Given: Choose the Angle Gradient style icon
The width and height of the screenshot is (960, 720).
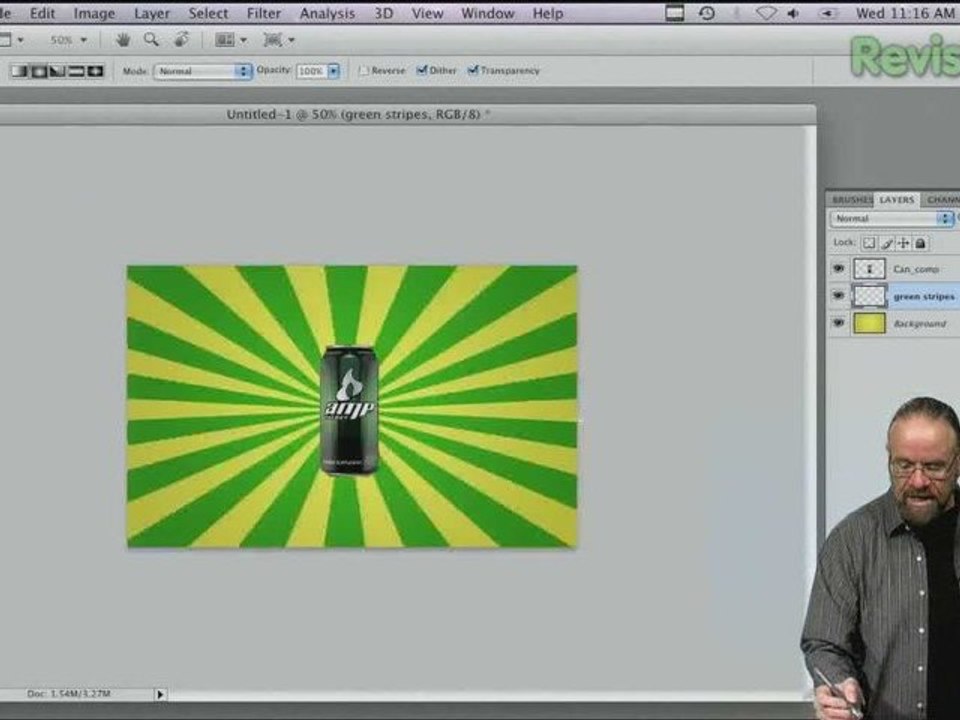Looking at the screenshot, I should [57, 72].
